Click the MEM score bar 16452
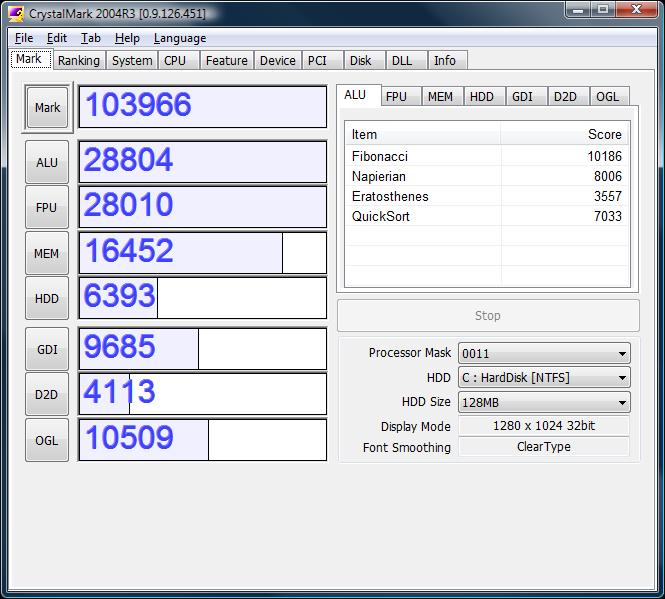 [x=203, y=253]
